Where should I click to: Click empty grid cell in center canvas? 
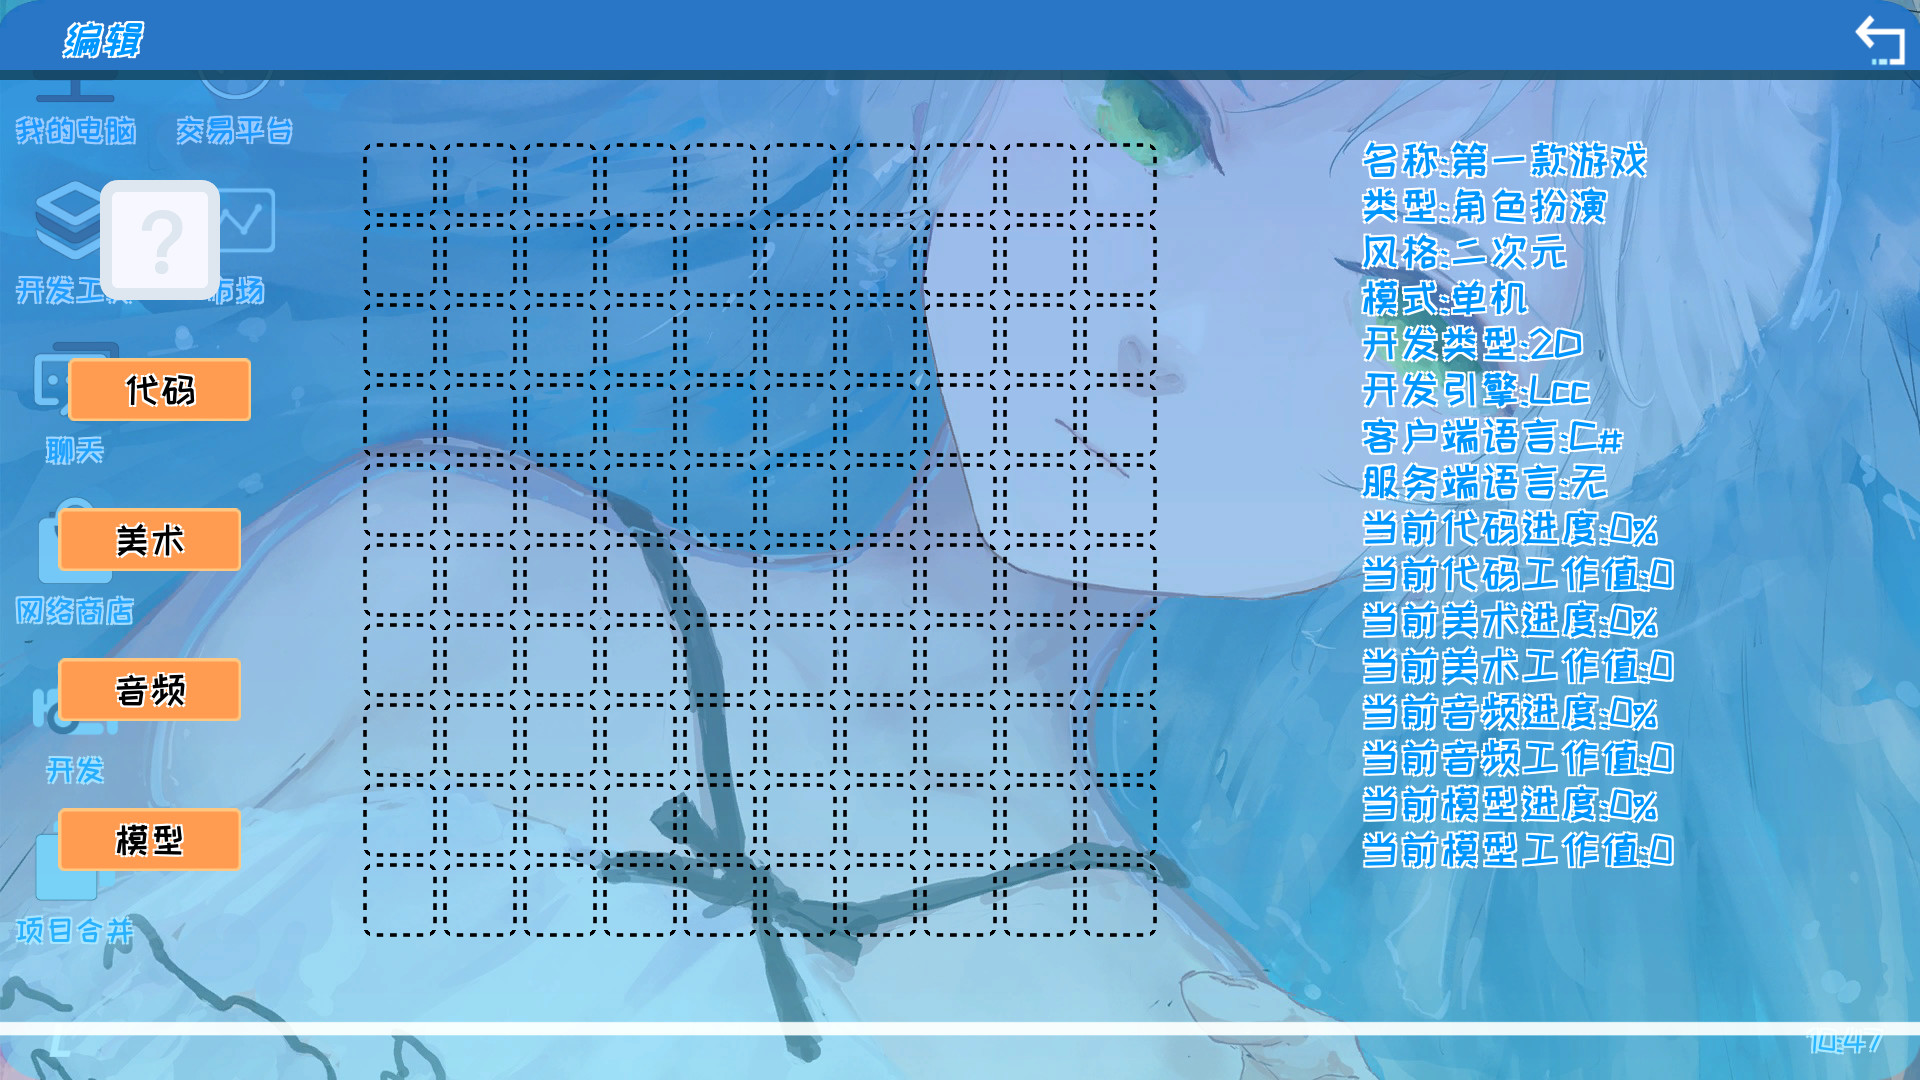pos(761,539)
